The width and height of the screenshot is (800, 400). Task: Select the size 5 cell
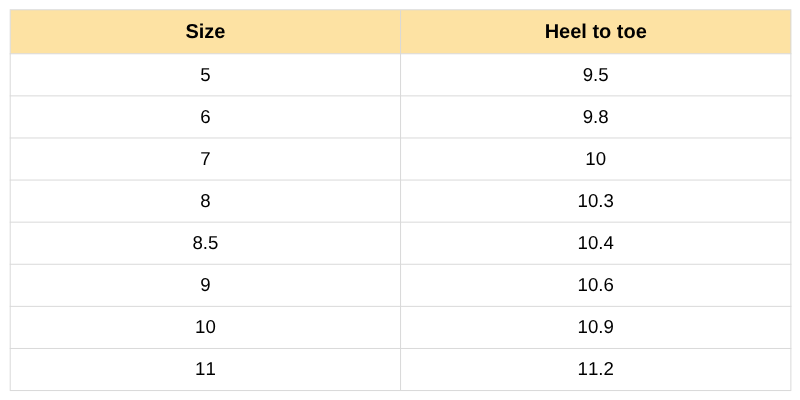coord(205,75)
